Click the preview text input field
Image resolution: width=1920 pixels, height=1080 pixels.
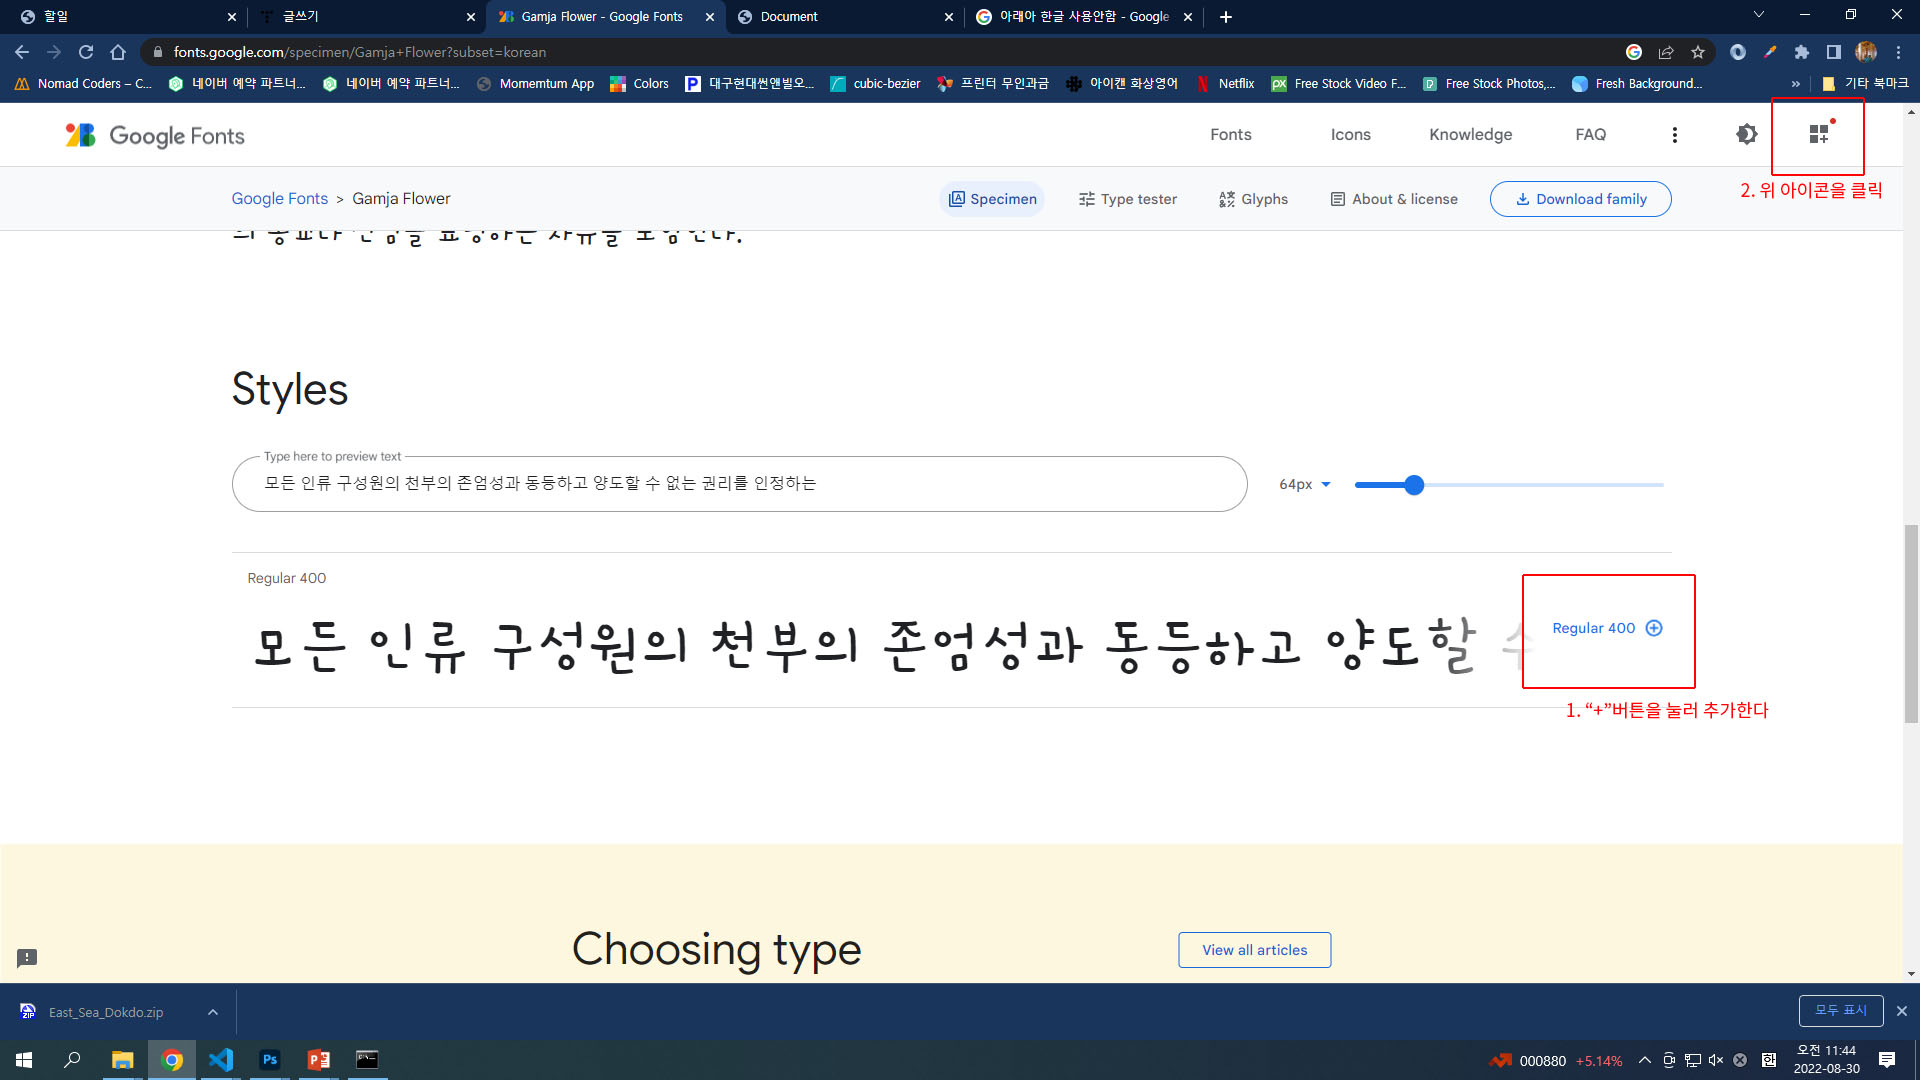point(739,484)
